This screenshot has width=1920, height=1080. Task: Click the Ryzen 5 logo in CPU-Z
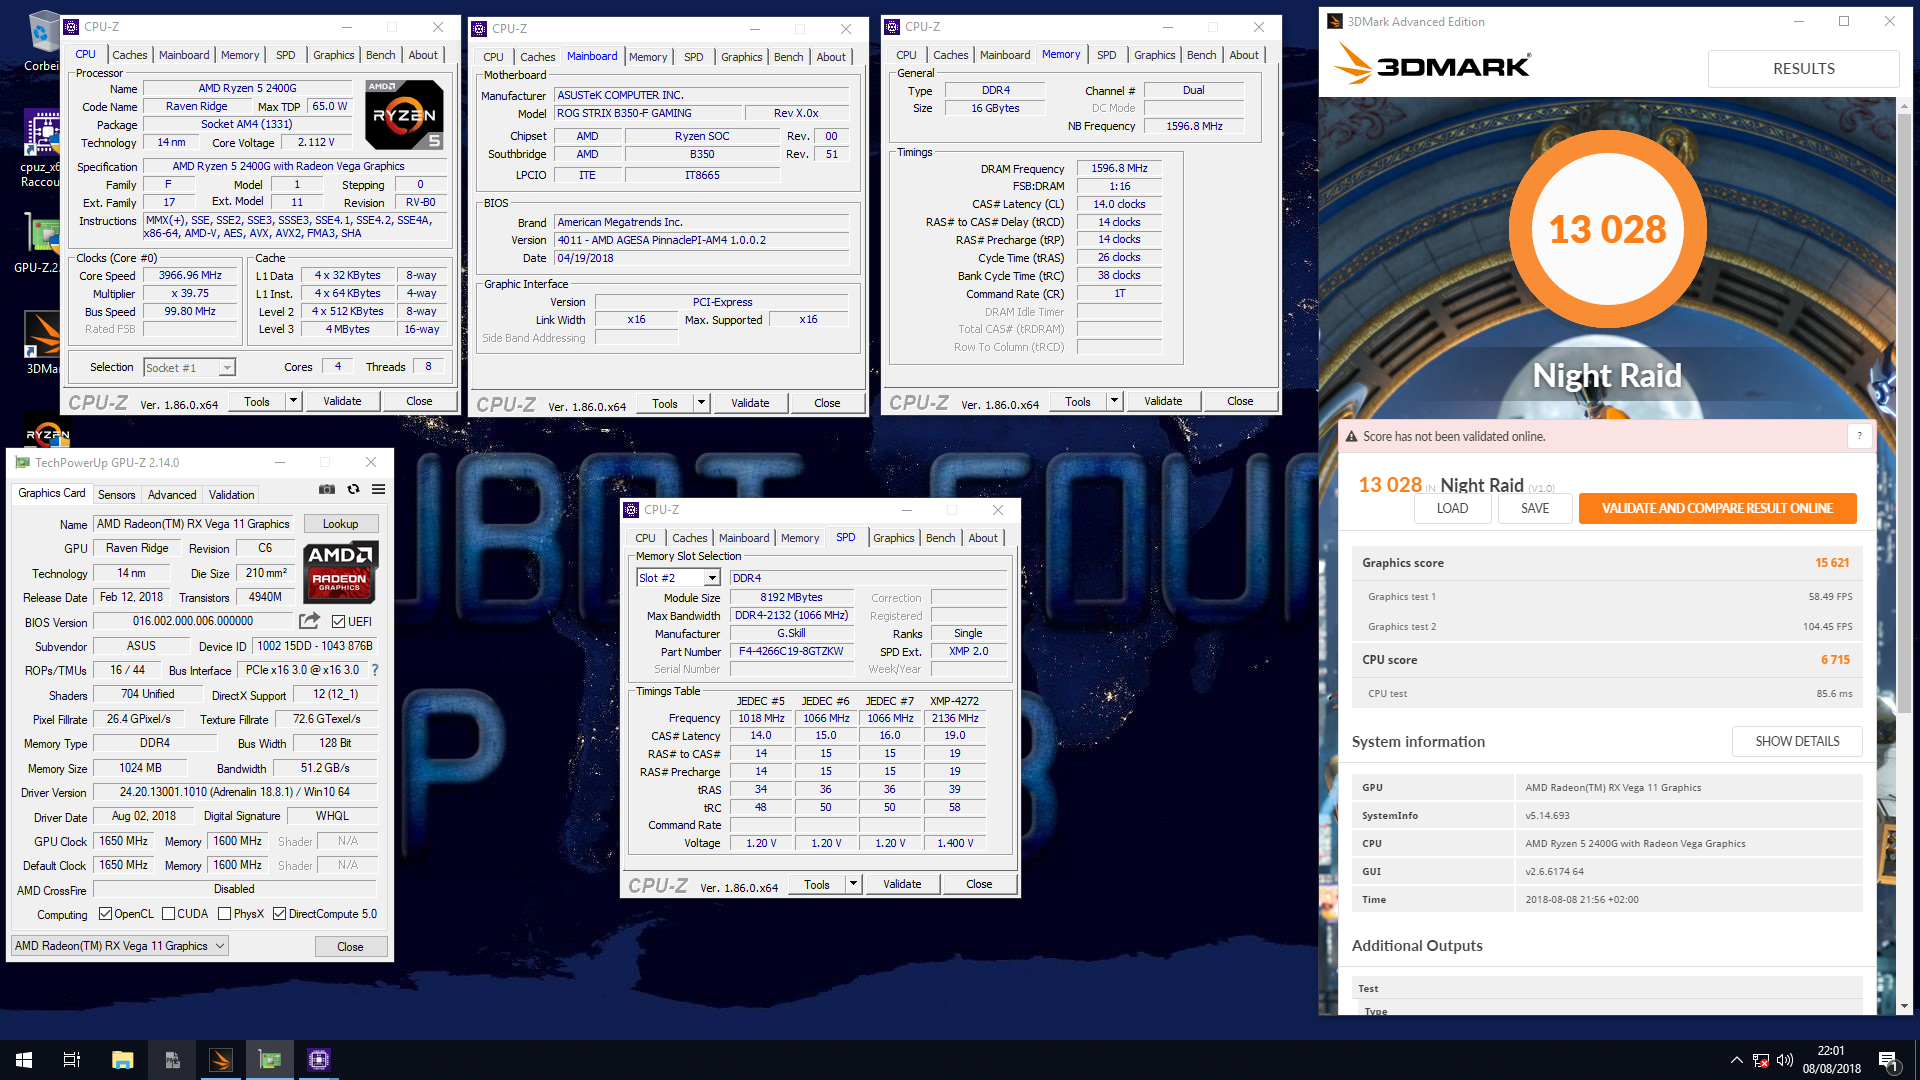click(x=404, y=114)
